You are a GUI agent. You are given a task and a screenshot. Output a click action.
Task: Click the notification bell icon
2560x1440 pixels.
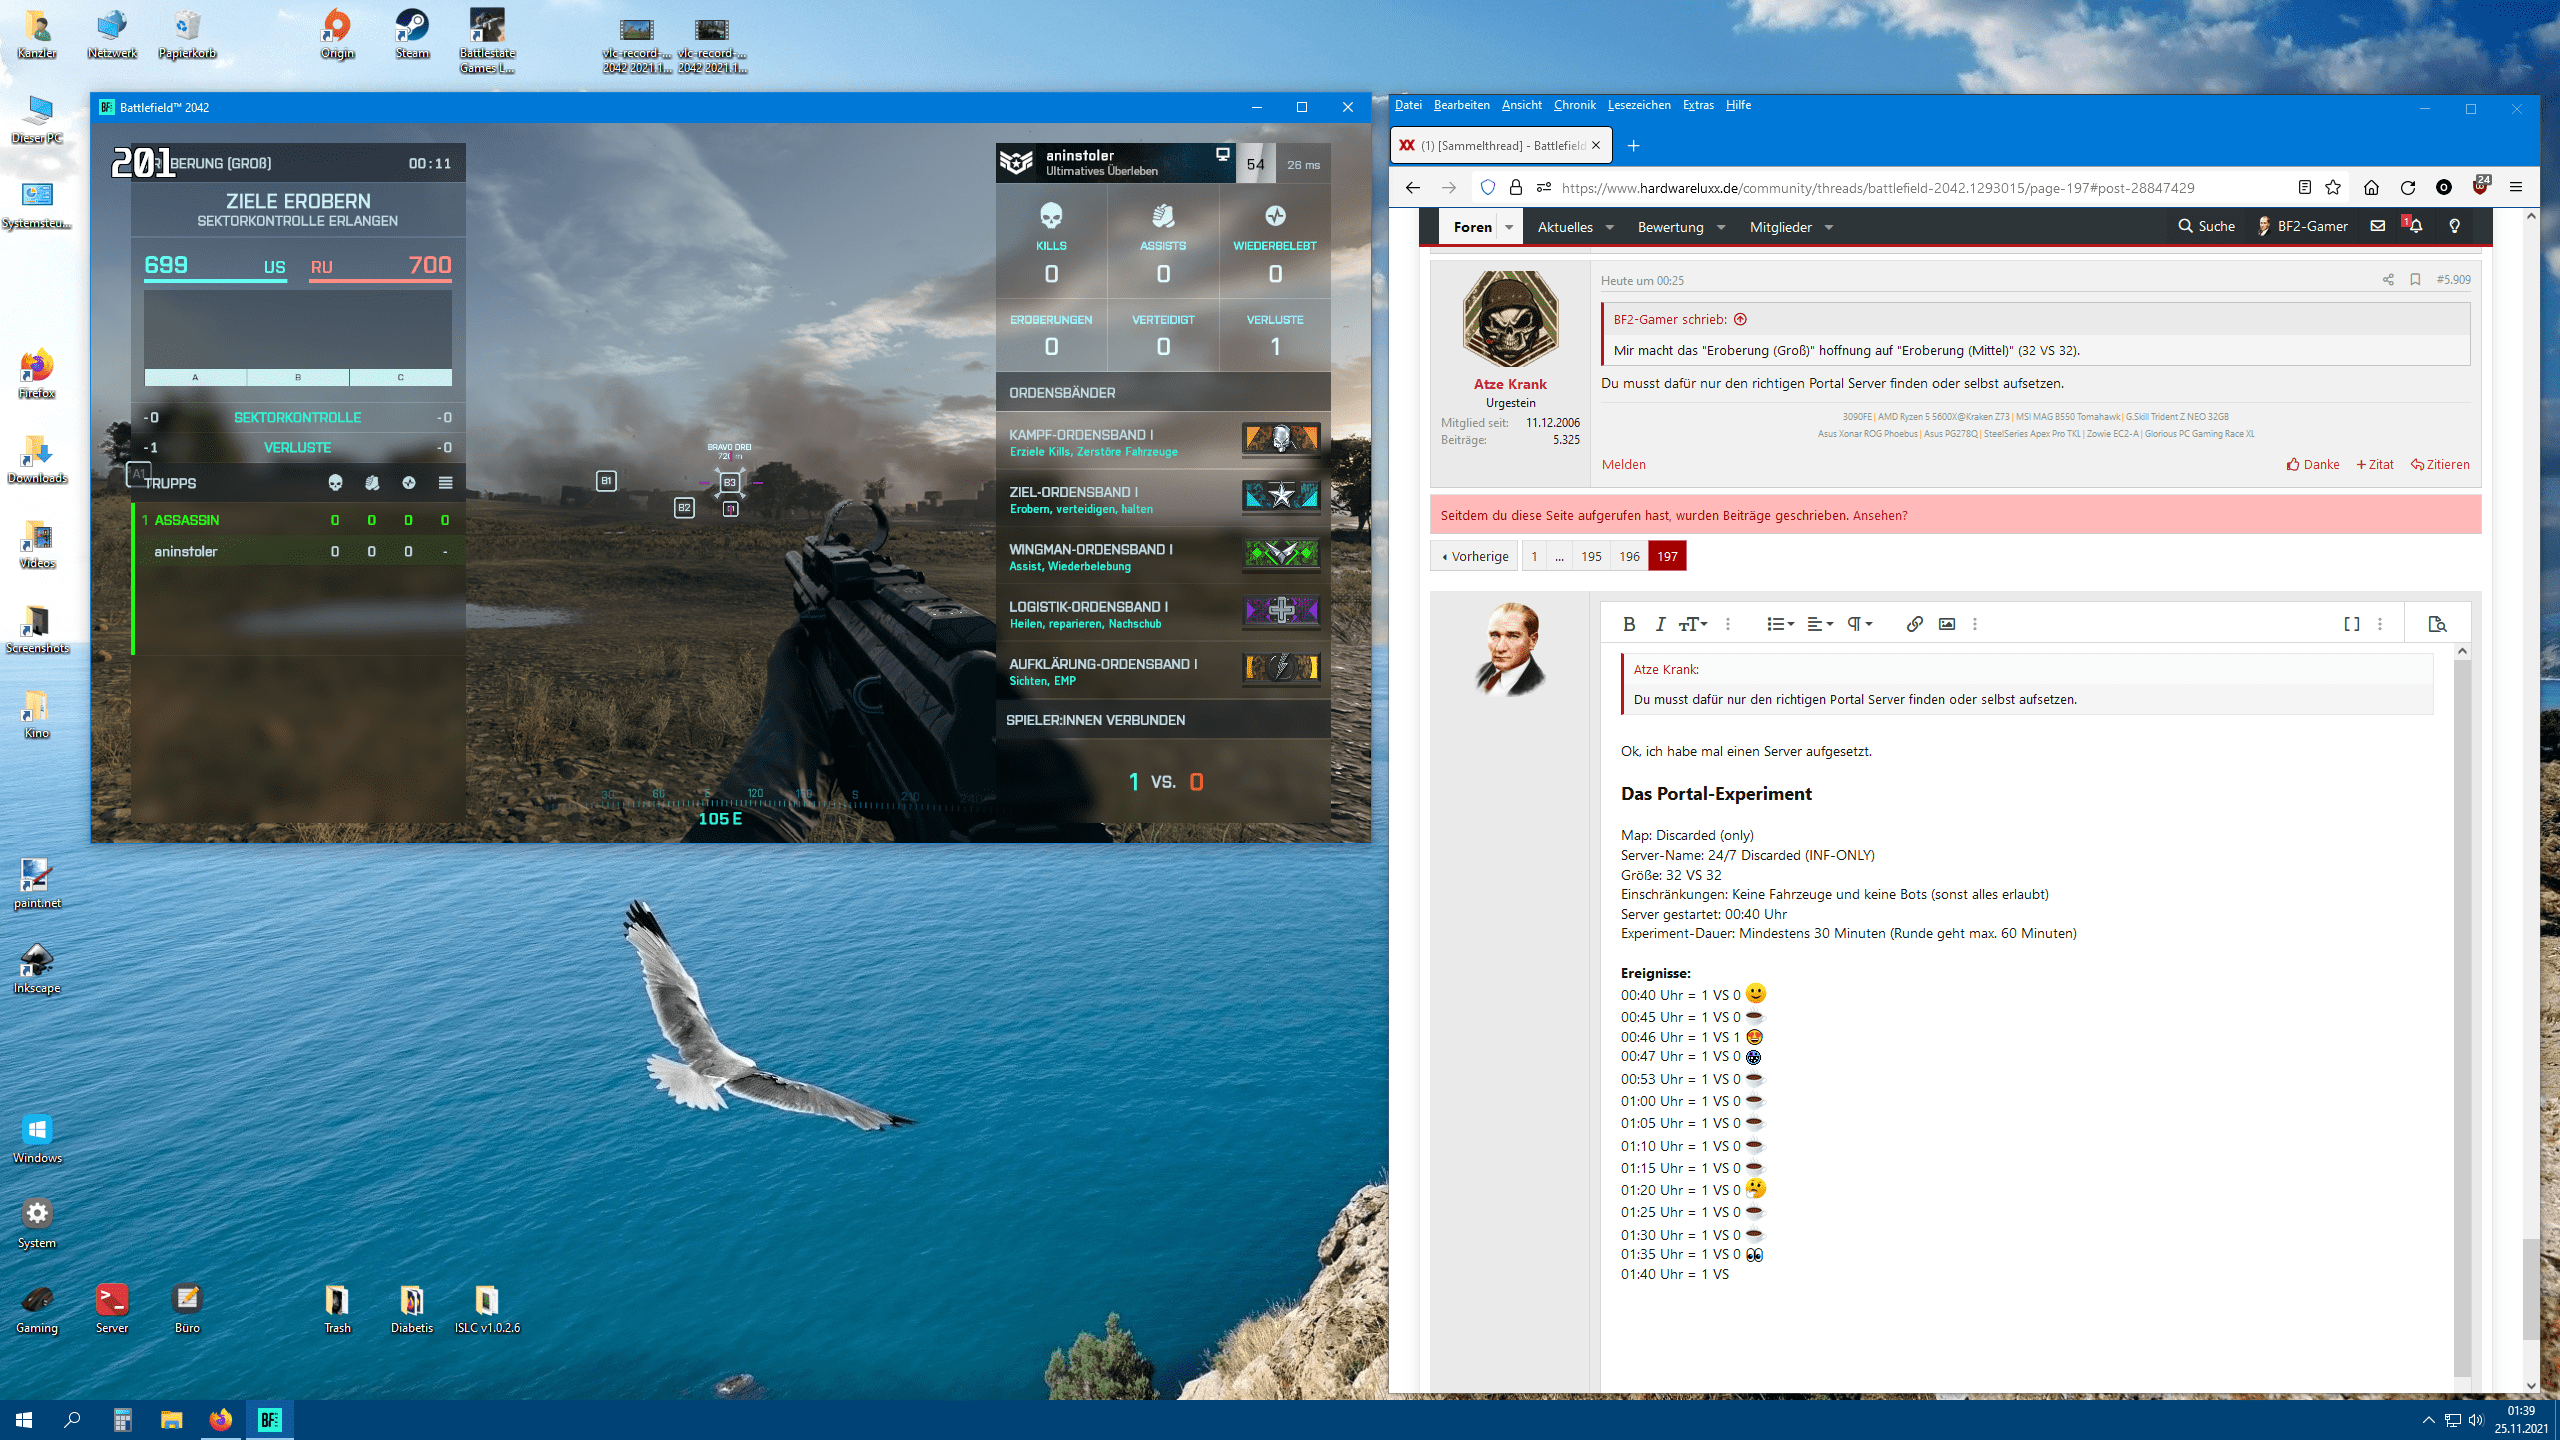(2415, 227)
